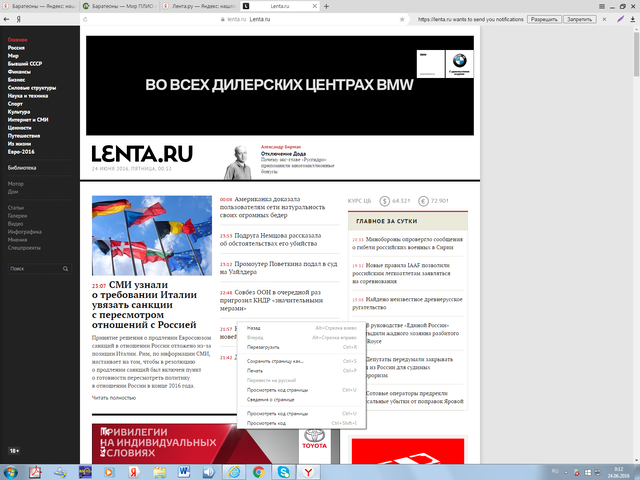Reload page using the address bar refresh icon
Viewport: 640px width, 480px height.
coord(85,19)
